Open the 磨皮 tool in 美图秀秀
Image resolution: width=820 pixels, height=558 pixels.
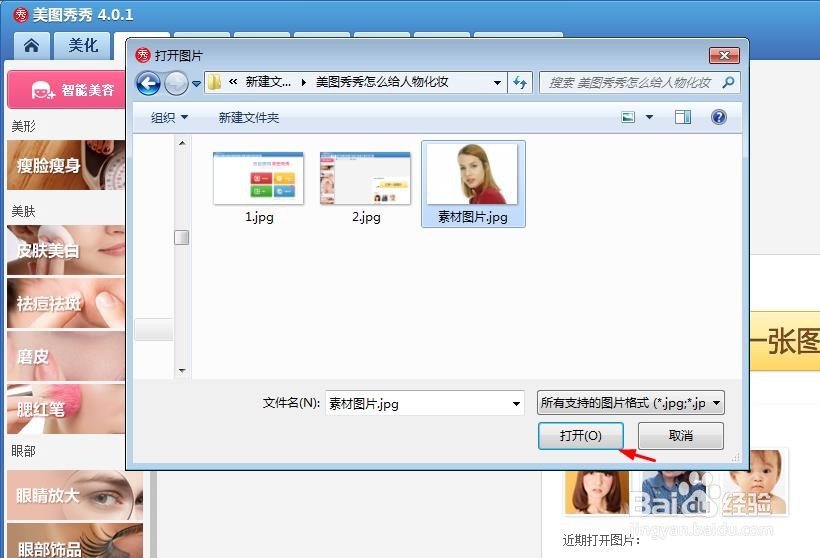pyautogui.click(x=66, y=356)
